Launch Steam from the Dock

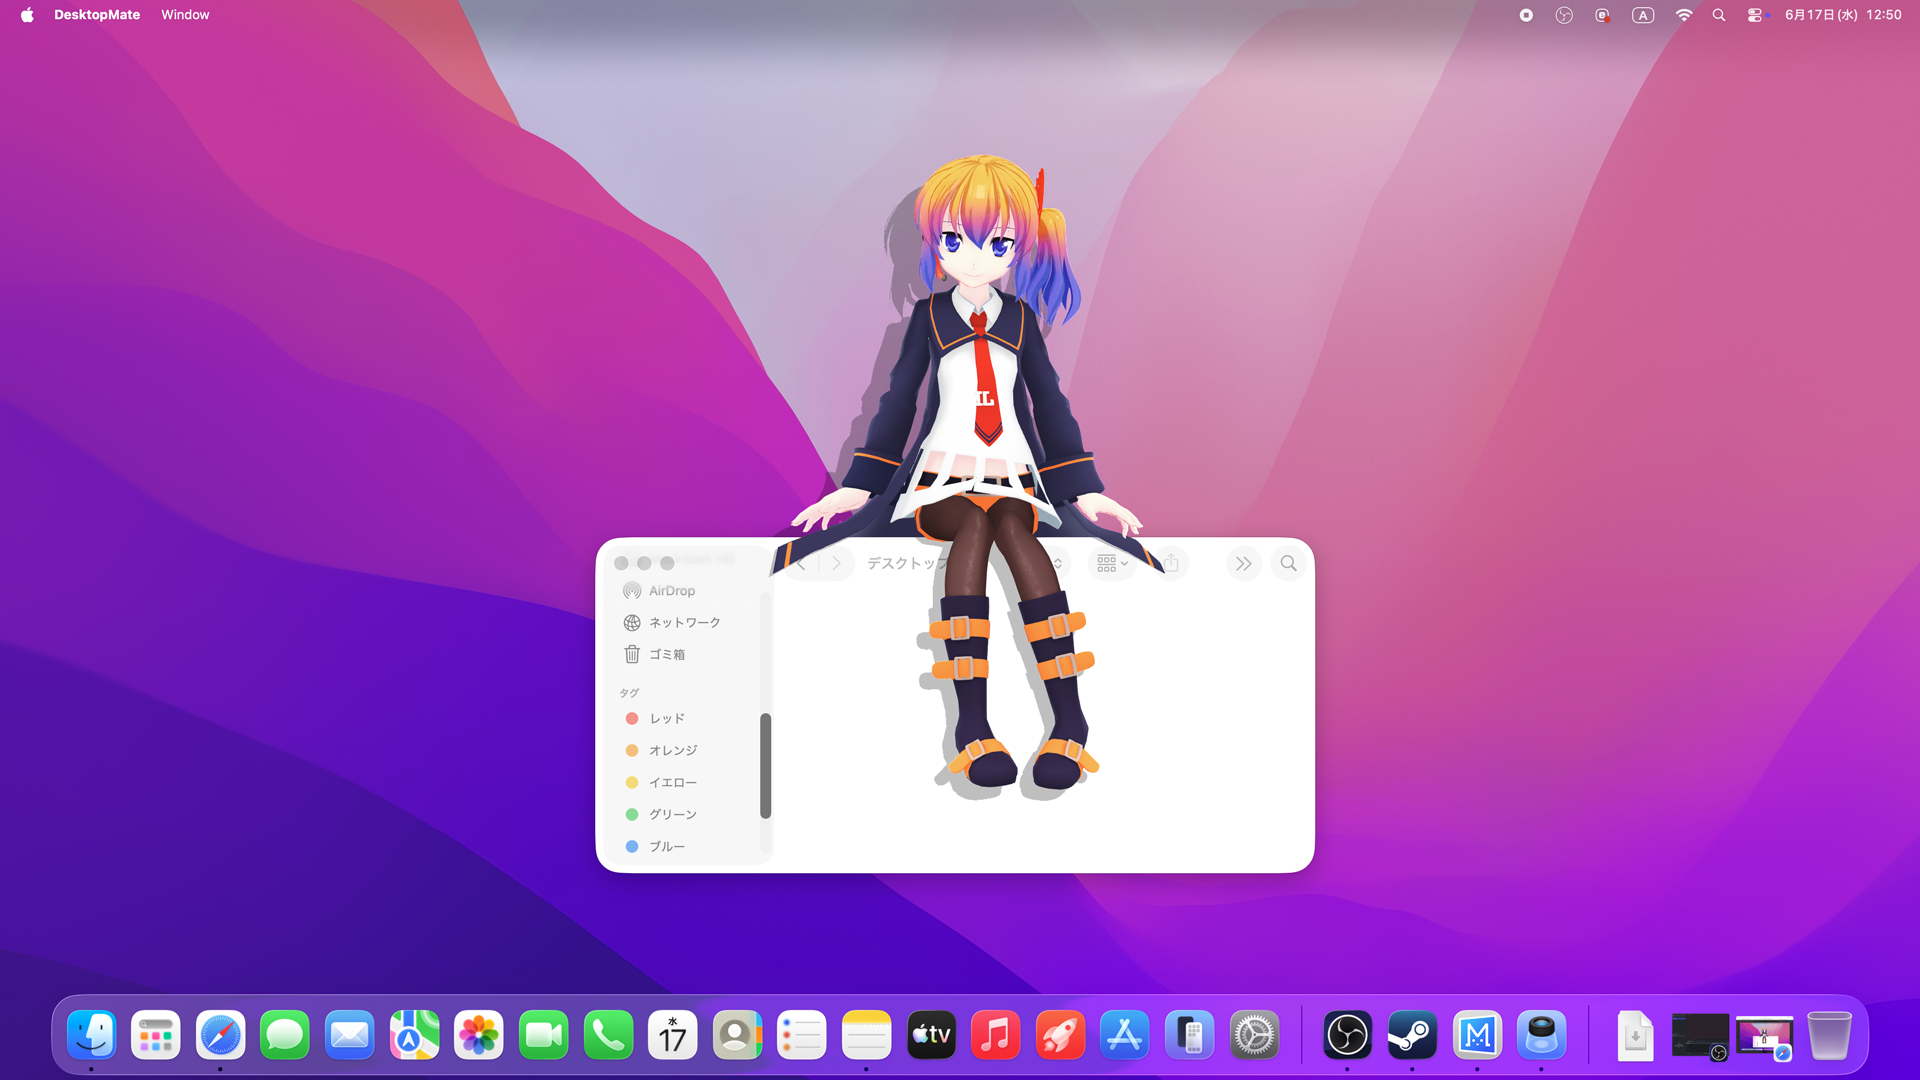click(x=1412, y=1035)
